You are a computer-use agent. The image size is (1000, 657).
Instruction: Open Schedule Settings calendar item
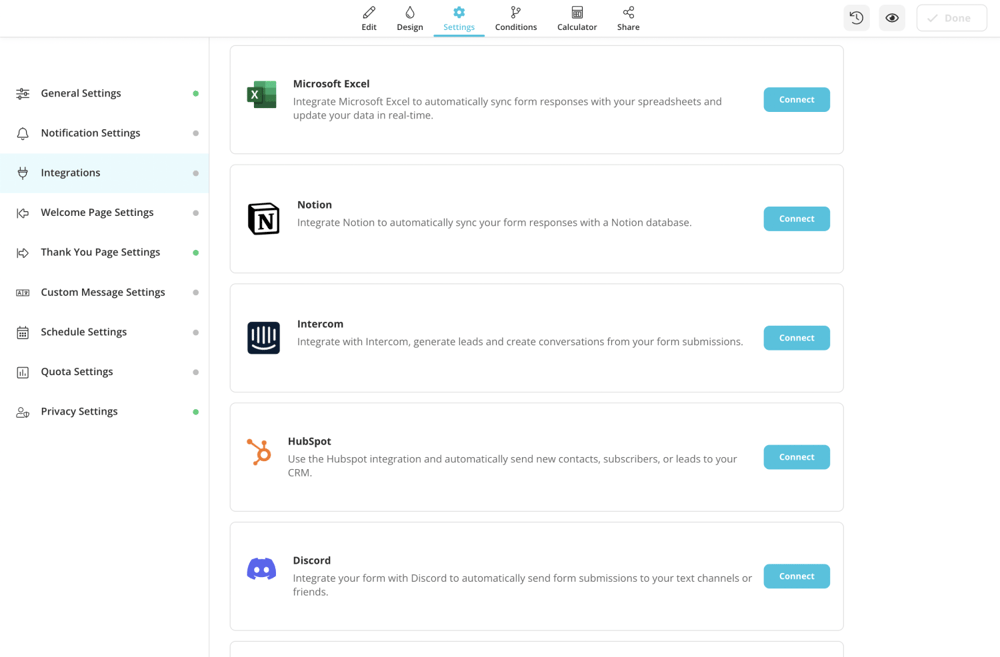point(84,332)
